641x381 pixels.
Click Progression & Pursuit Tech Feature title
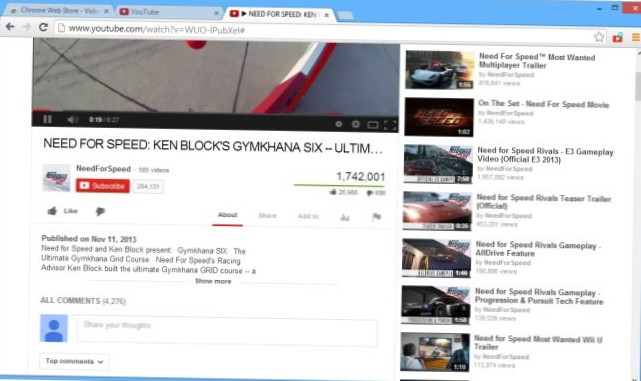tap(539, 296)
